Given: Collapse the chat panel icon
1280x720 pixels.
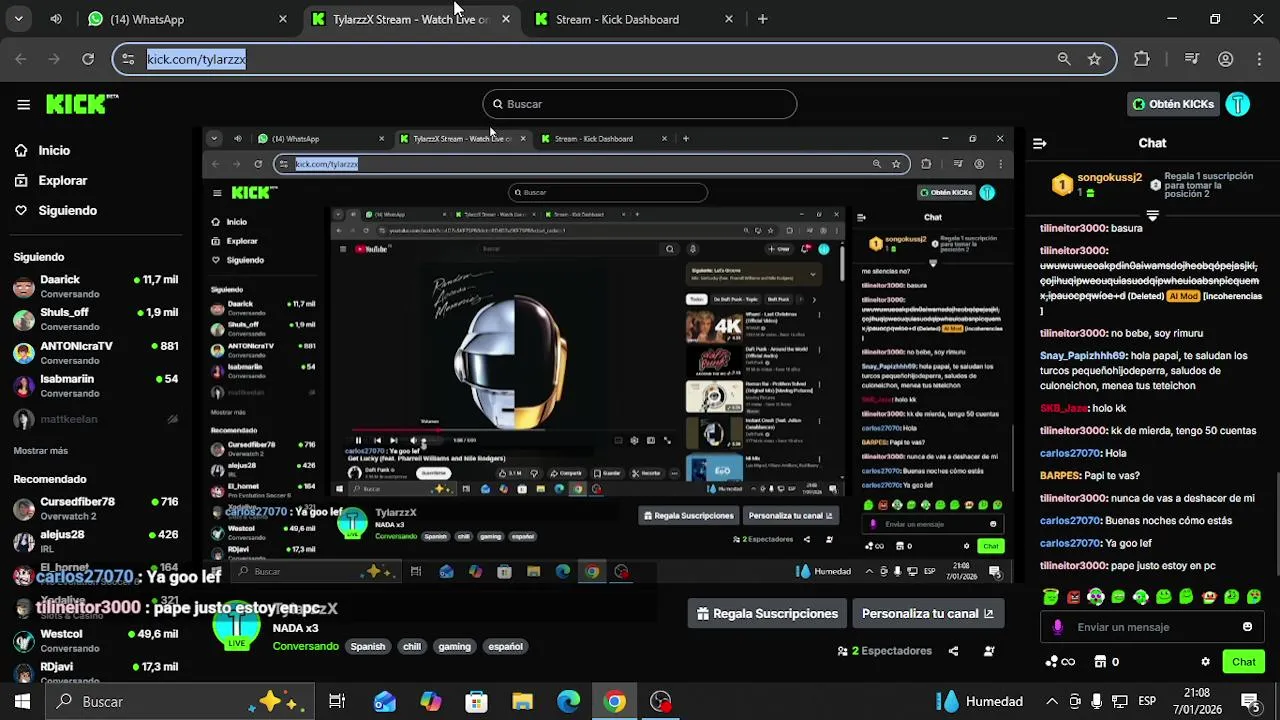Looking at the screenshot, I should click(x=1040, y=143).
